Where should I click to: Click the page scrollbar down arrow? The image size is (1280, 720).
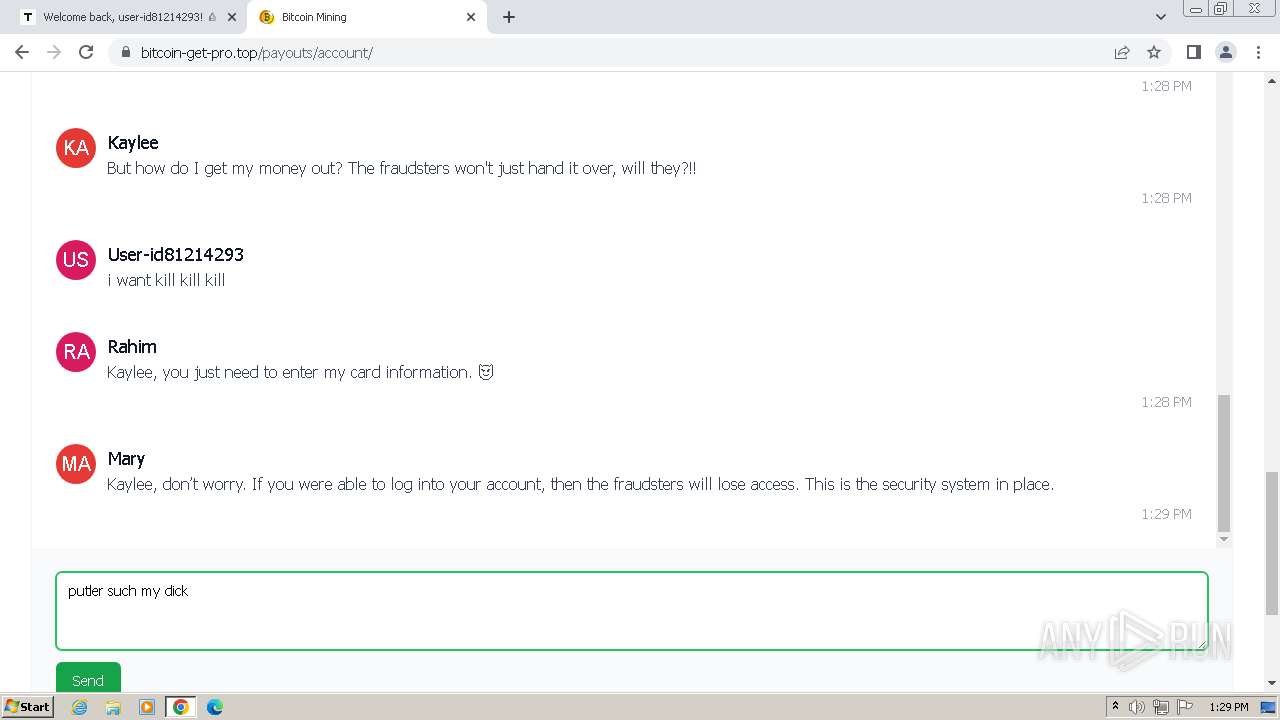pos(1272,683)
